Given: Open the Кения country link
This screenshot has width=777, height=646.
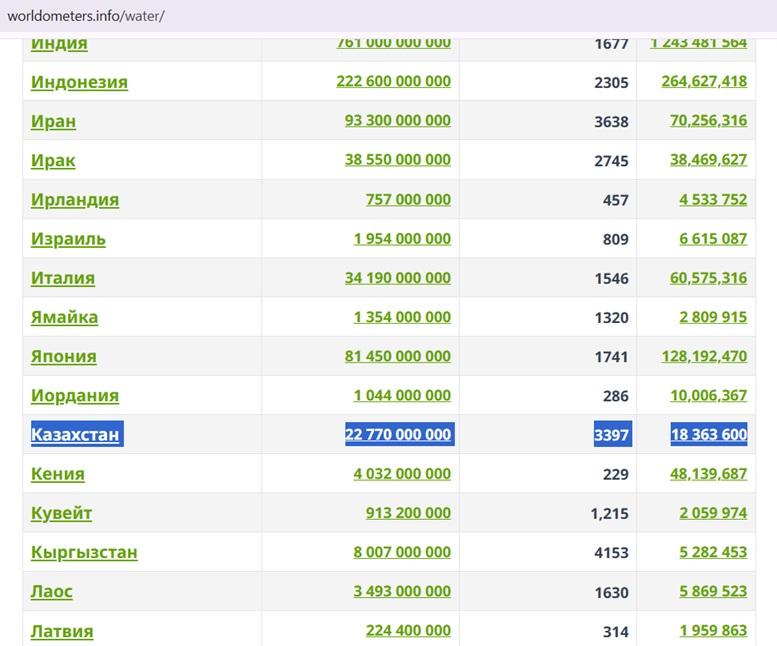Looking at the screenshot, I should point(57,474).
